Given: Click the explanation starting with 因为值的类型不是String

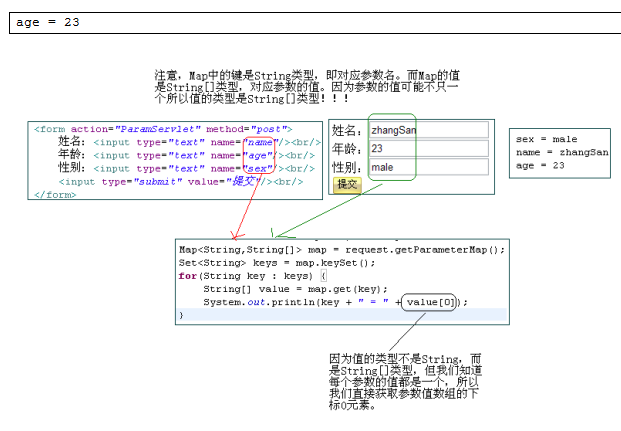Looking at the screenshot, I should pyautogui.click(x=406, y=382).
